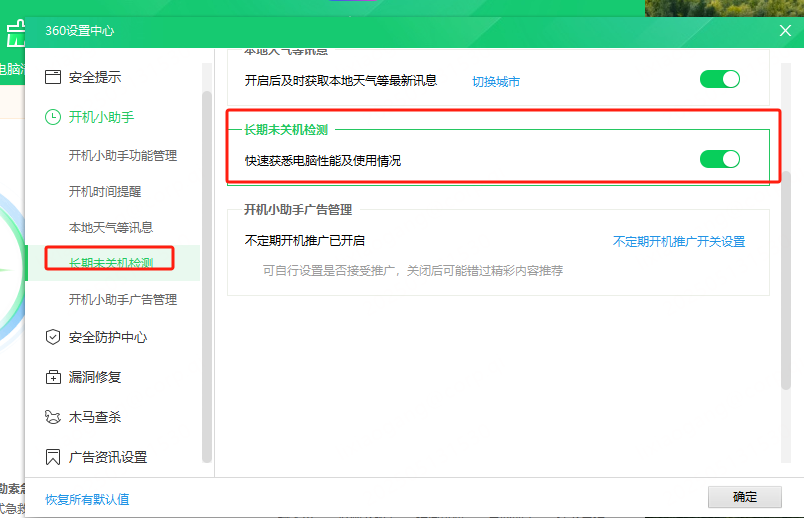Click 恢复所有默认值 link

tap(87, 499)
